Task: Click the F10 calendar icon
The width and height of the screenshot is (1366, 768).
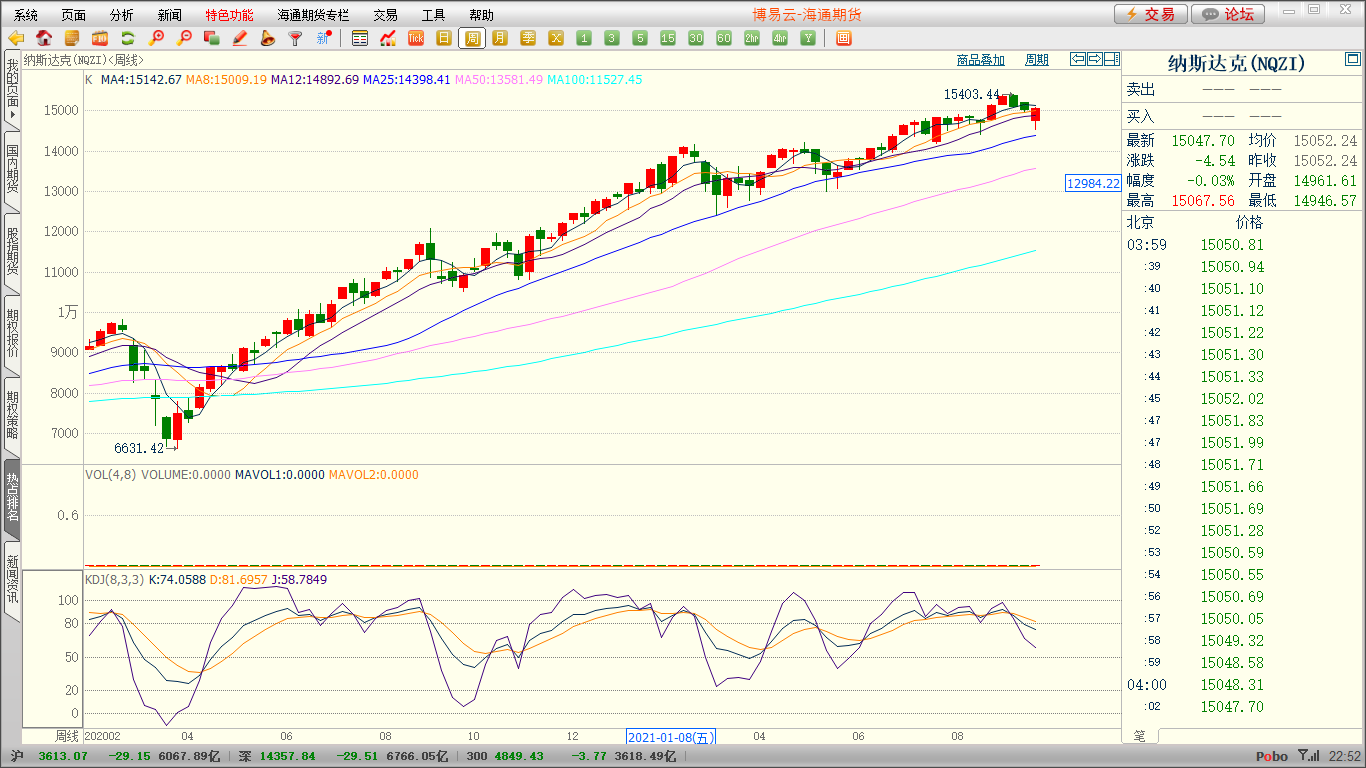Action: 100,38
